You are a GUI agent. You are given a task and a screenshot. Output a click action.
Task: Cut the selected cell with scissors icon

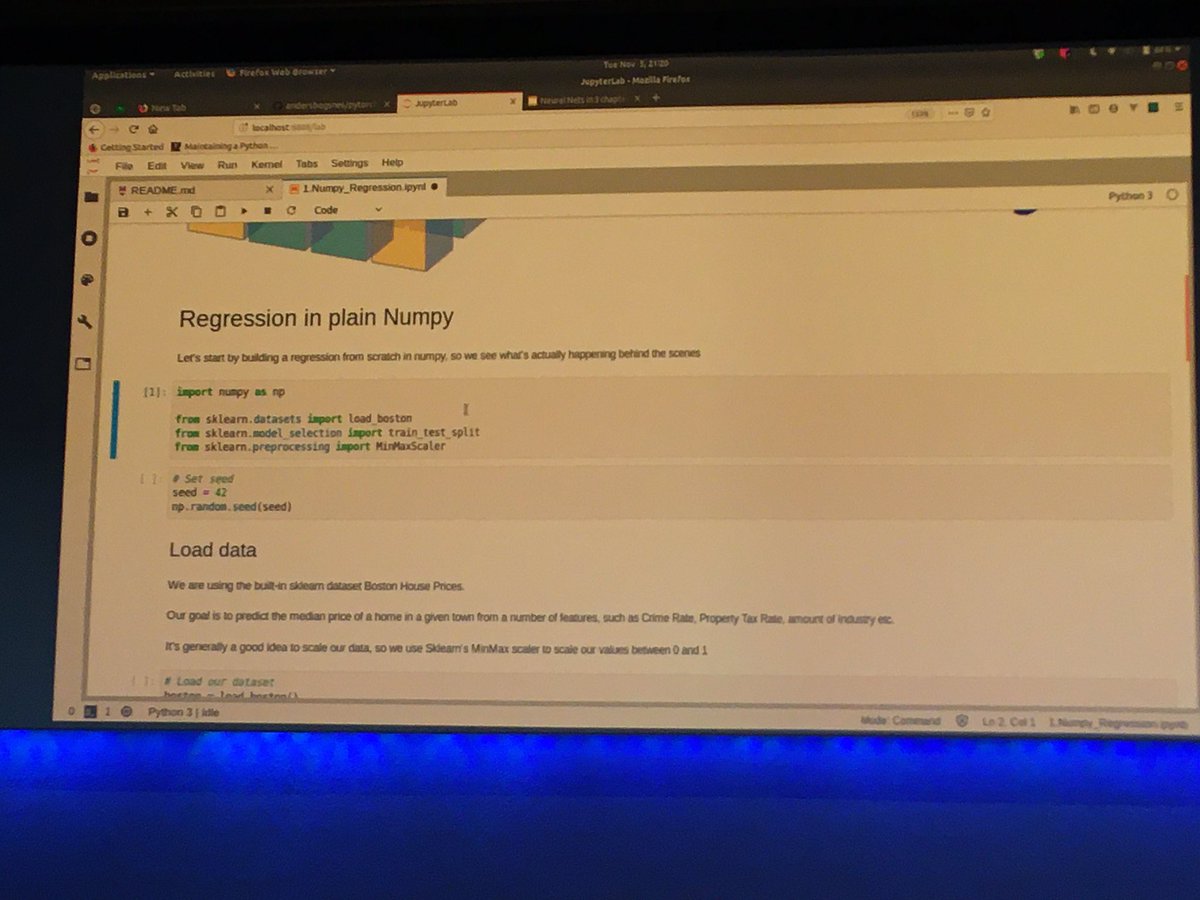(171, 212)
